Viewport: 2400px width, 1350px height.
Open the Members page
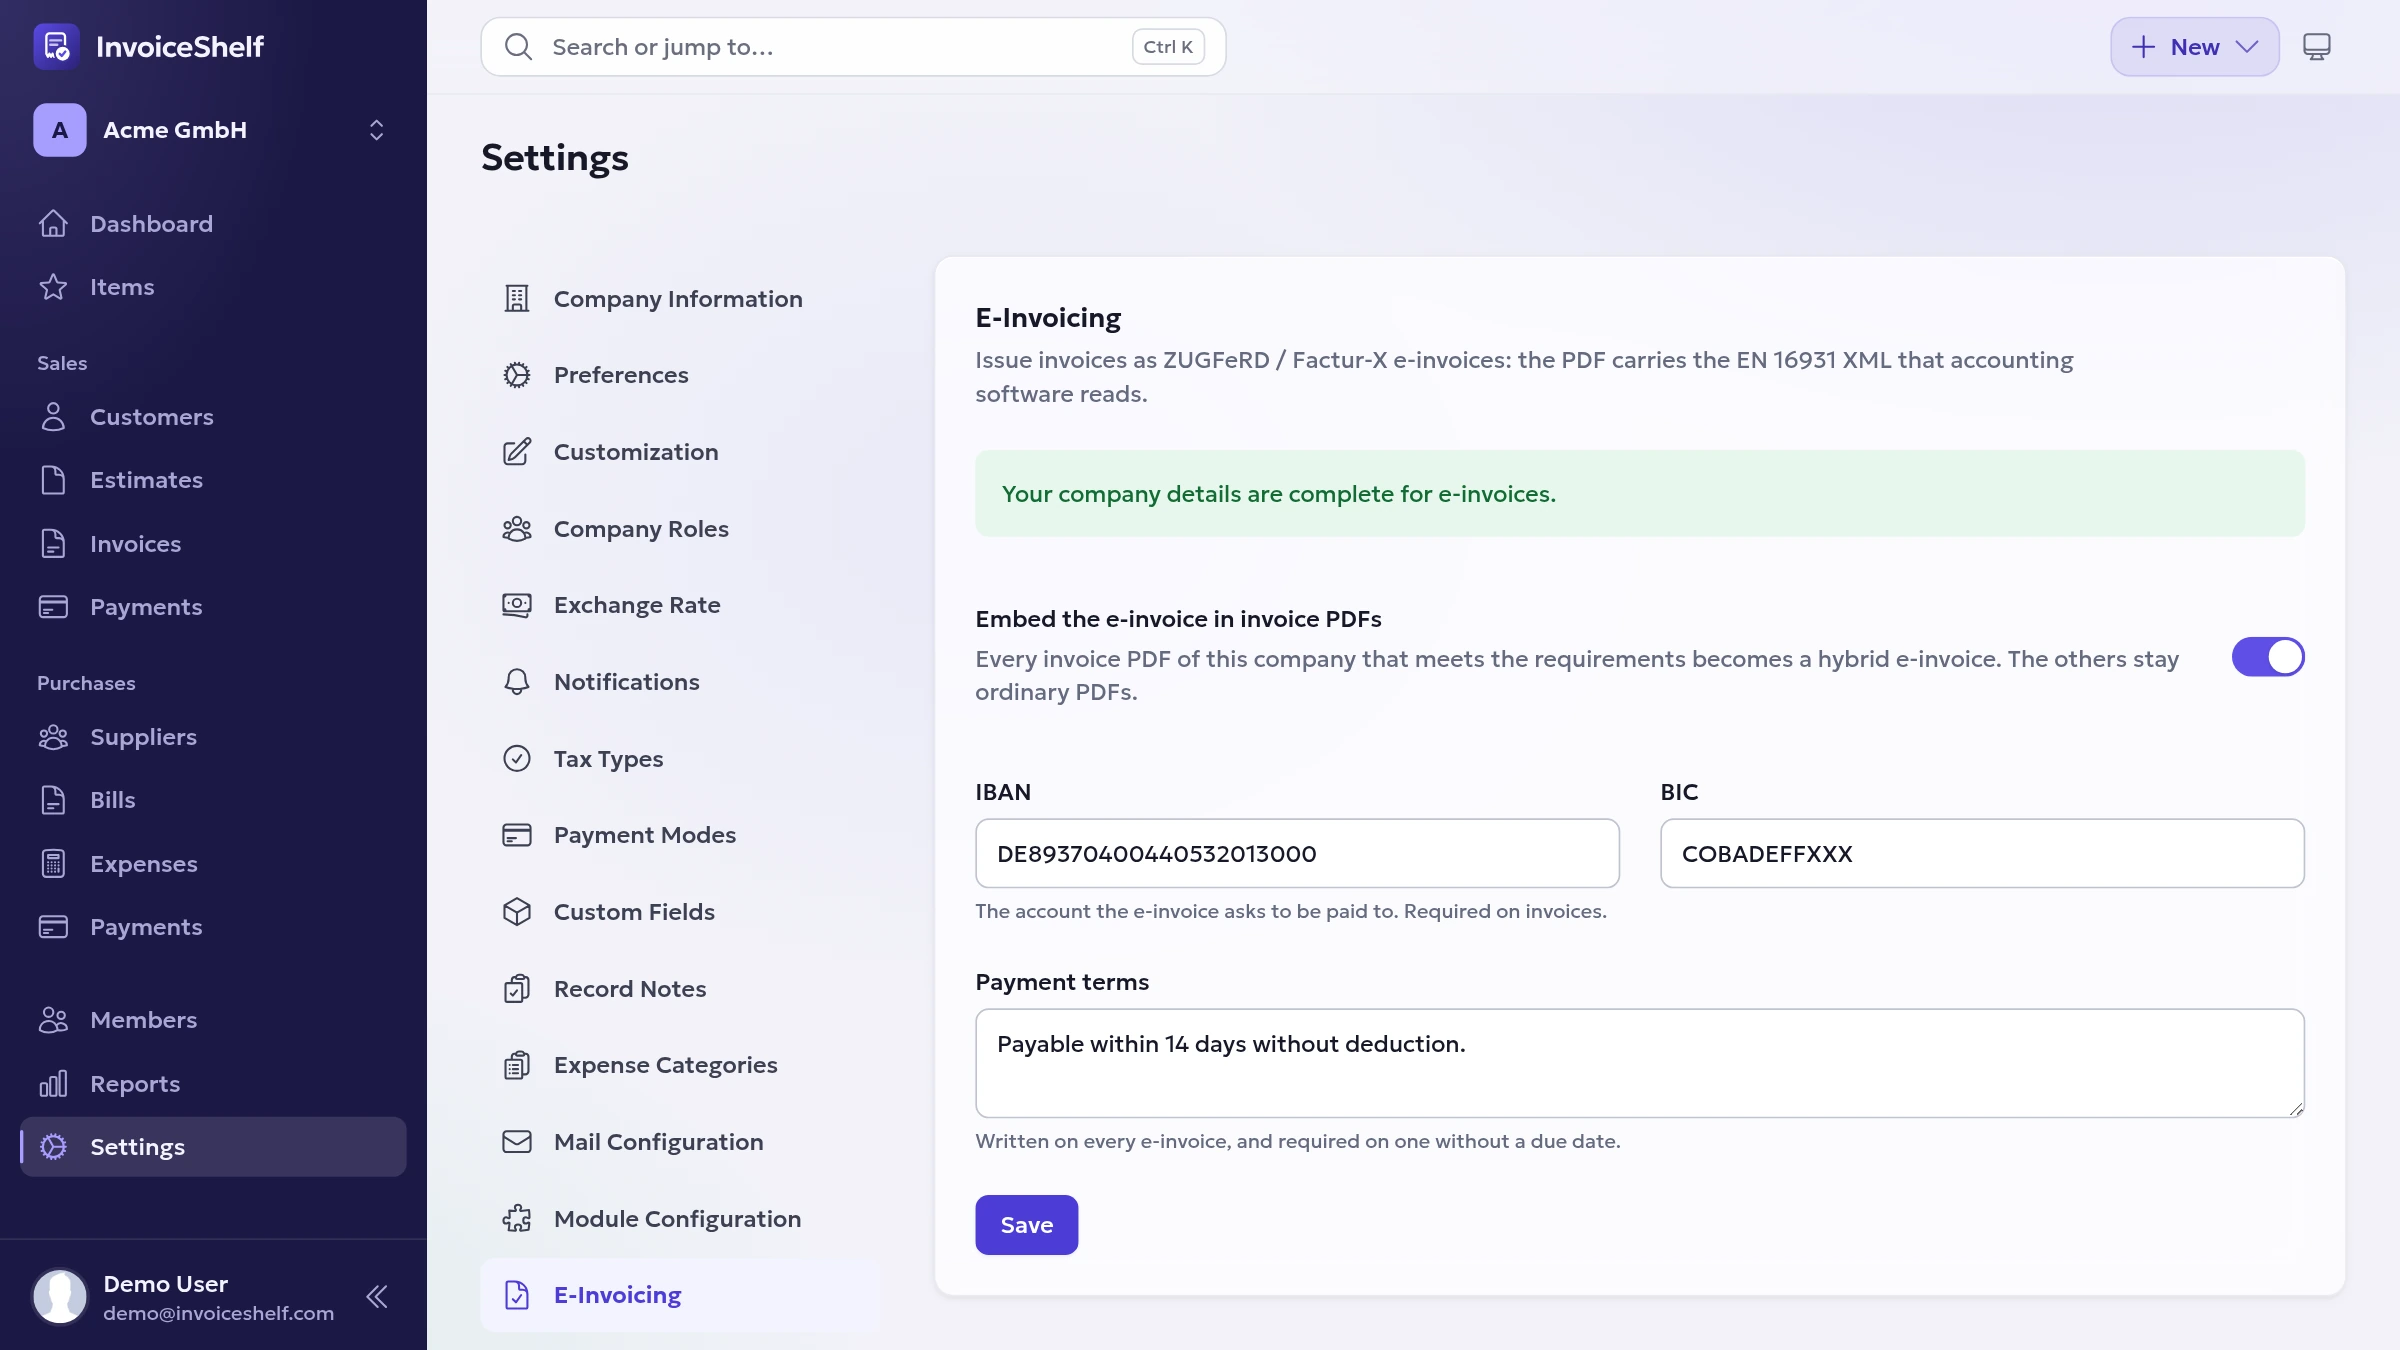(x=213, y=1020)
